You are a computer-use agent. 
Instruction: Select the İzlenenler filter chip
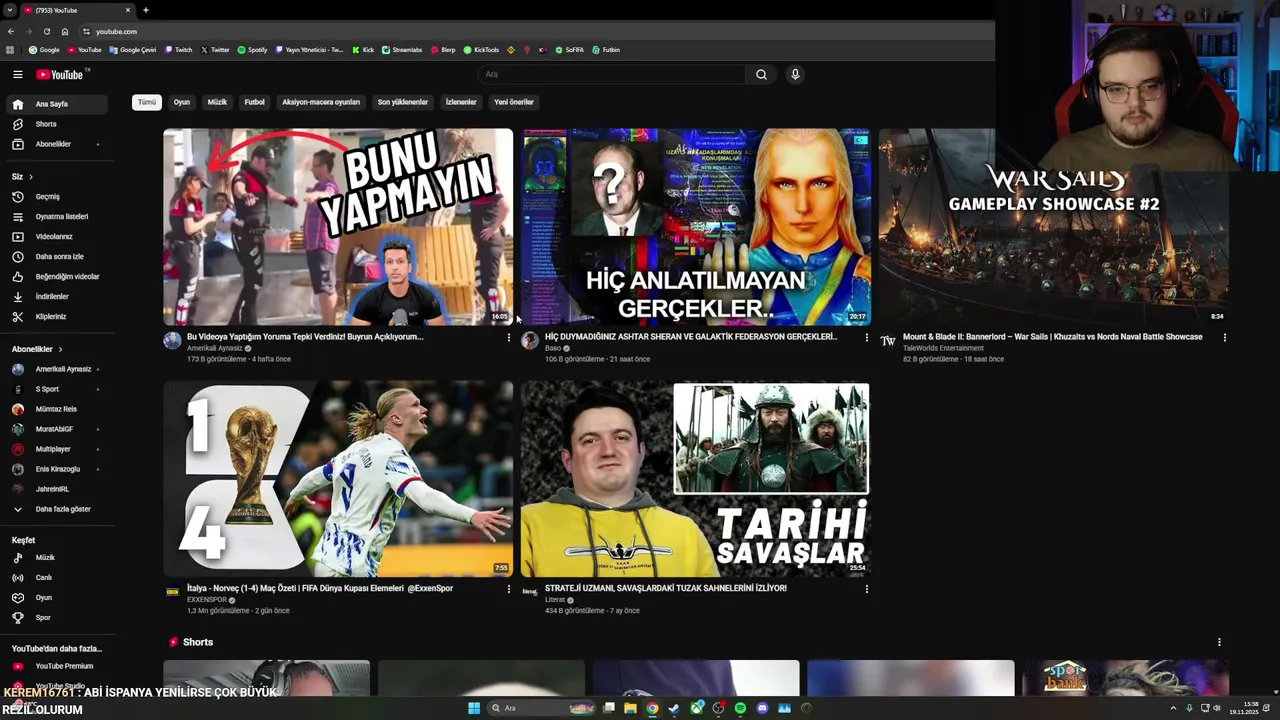[461, 102]
